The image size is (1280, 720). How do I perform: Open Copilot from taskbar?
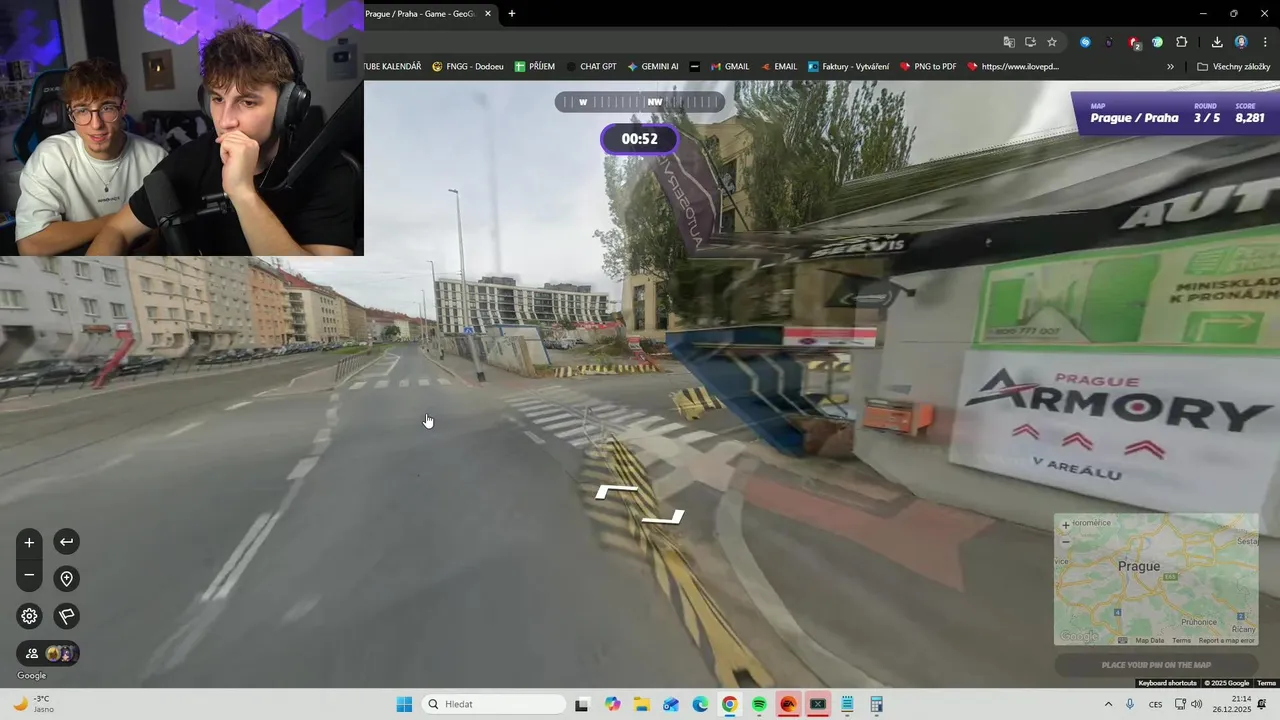pyautogui.click(x=612, y=704)
